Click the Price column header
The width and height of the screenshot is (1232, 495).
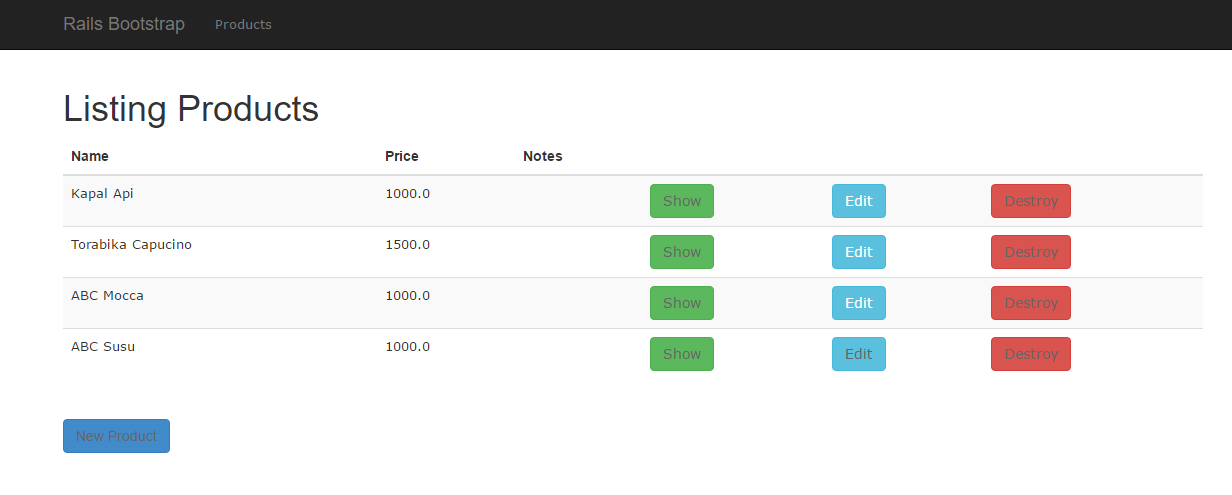(402, 156)
